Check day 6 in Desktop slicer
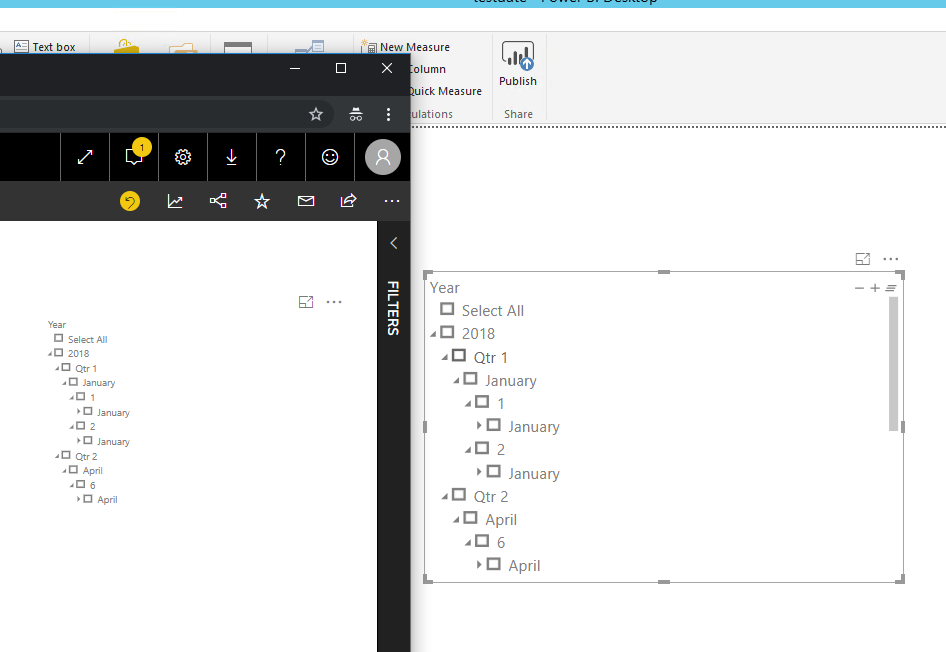 click(482, 540)
